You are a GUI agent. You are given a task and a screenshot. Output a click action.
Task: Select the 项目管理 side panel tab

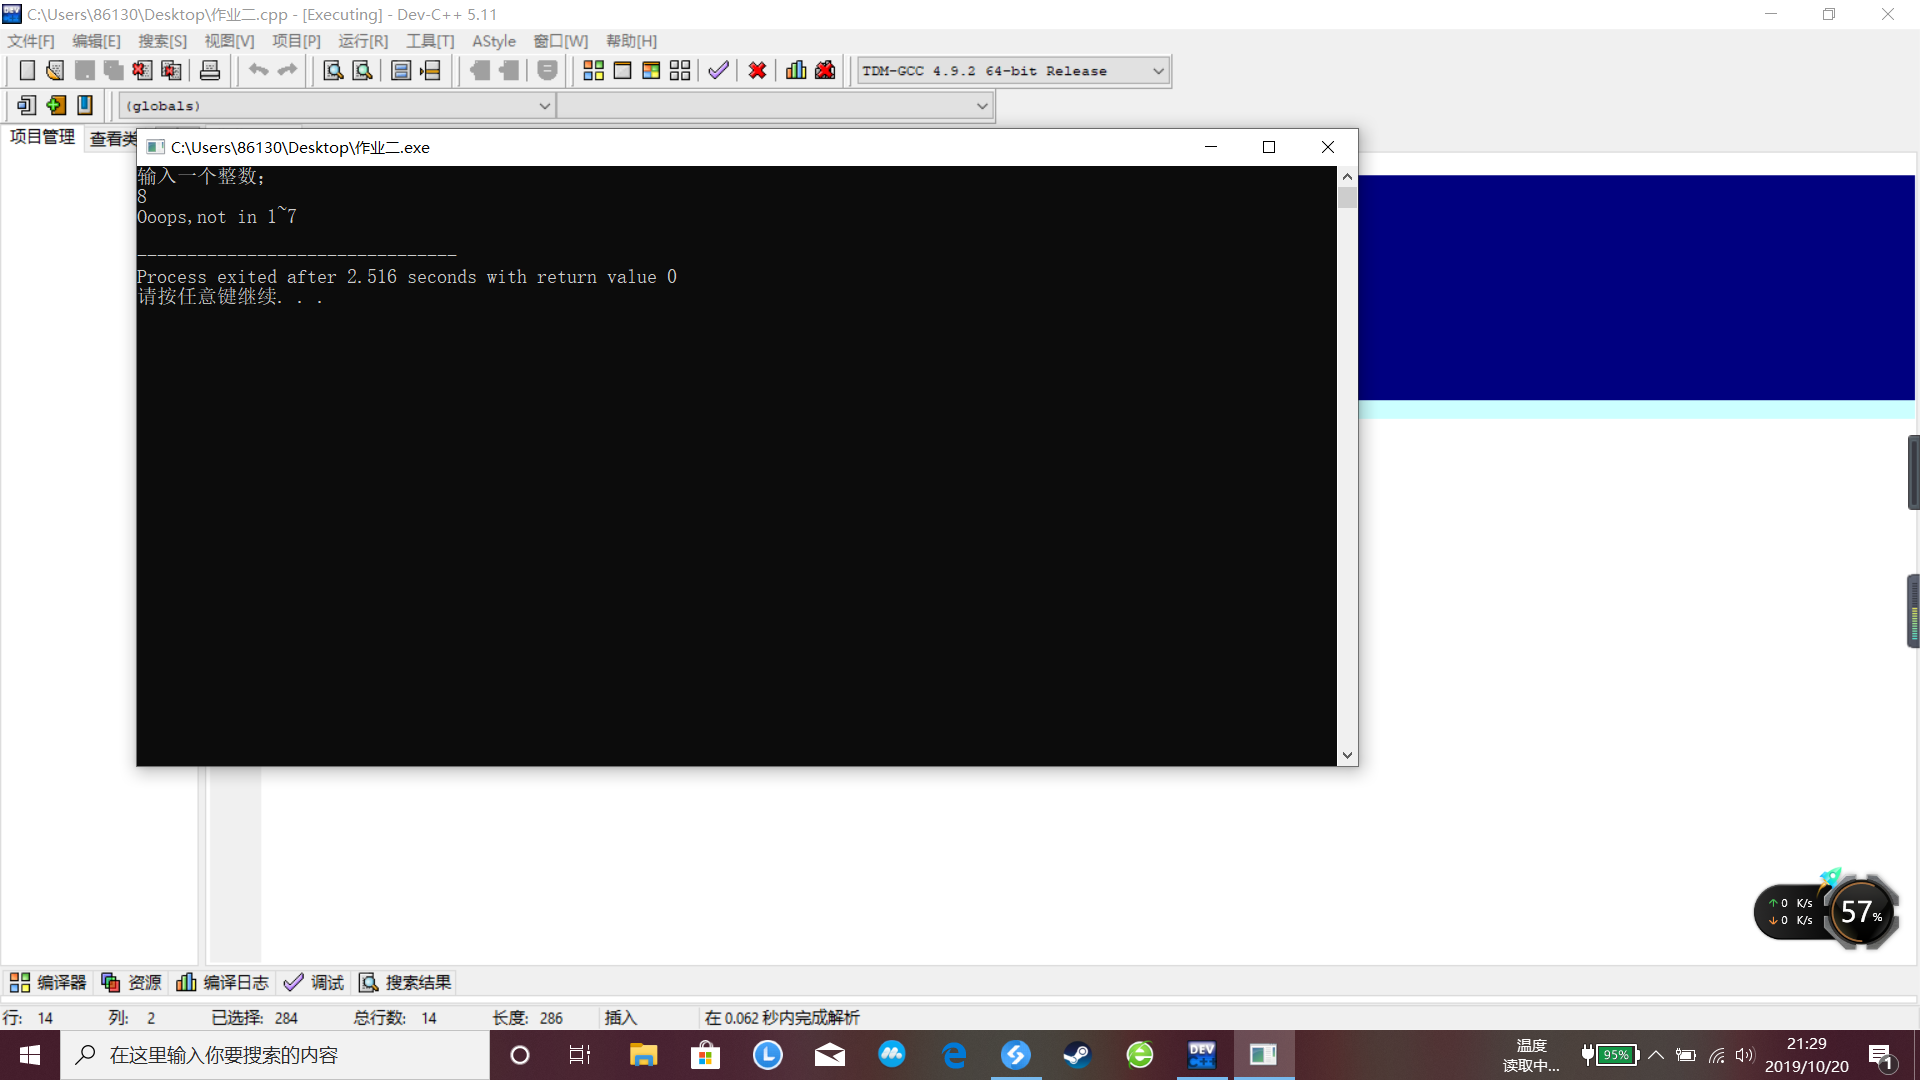point(42,137)
